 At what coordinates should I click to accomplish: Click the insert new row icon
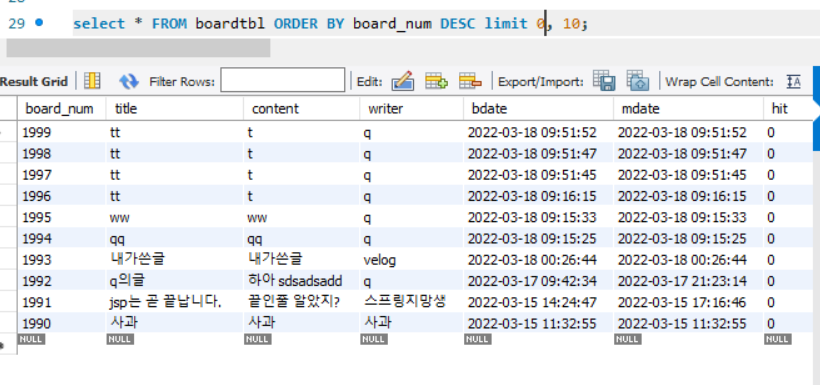pyautogui.click(x=436, y=81)
